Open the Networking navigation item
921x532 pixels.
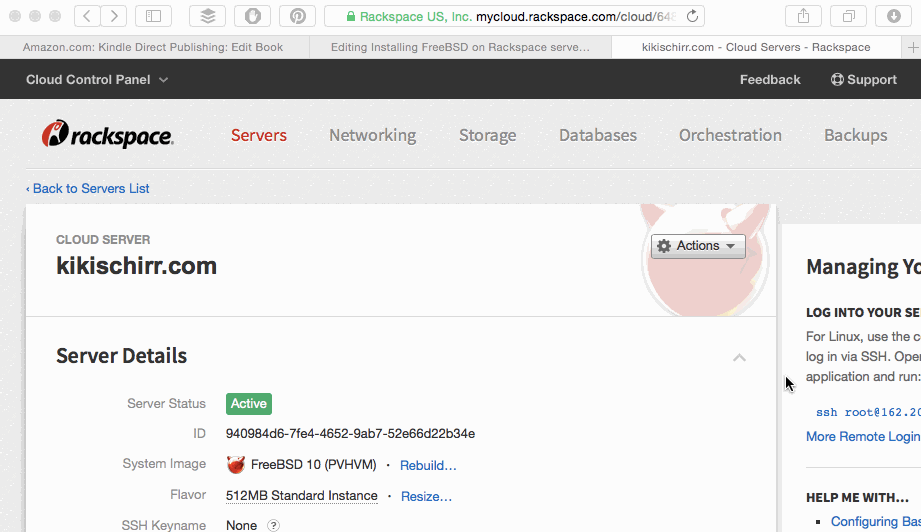coord(372,135)
